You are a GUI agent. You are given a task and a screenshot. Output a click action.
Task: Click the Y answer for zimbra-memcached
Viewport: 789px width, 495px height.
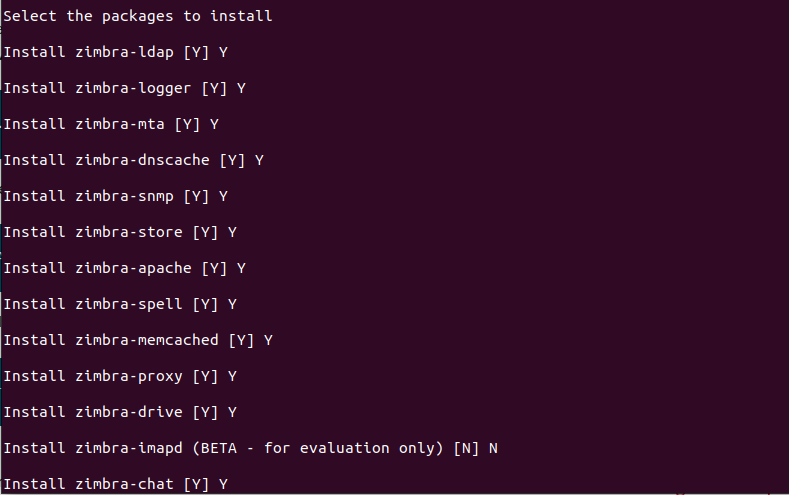click(x=268, y=341)
